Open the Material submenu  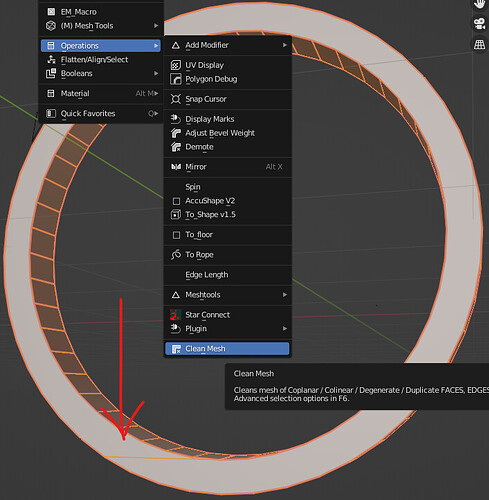coord(101,93)
